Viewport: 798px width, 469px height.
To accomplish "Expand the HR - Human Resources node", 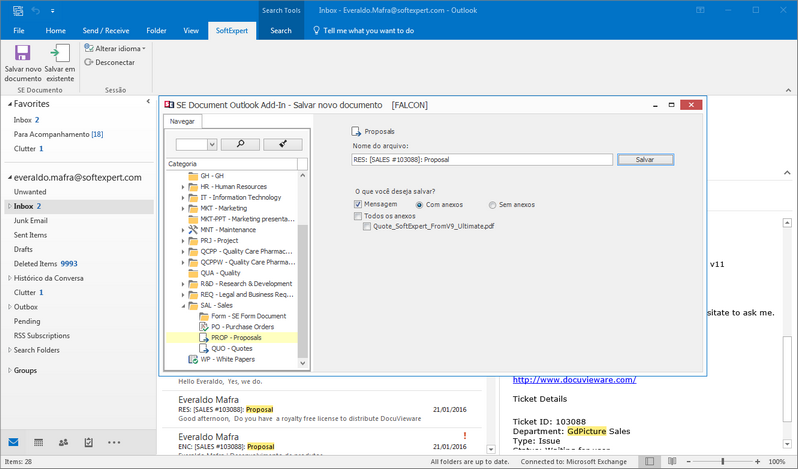I will point(183,187).
